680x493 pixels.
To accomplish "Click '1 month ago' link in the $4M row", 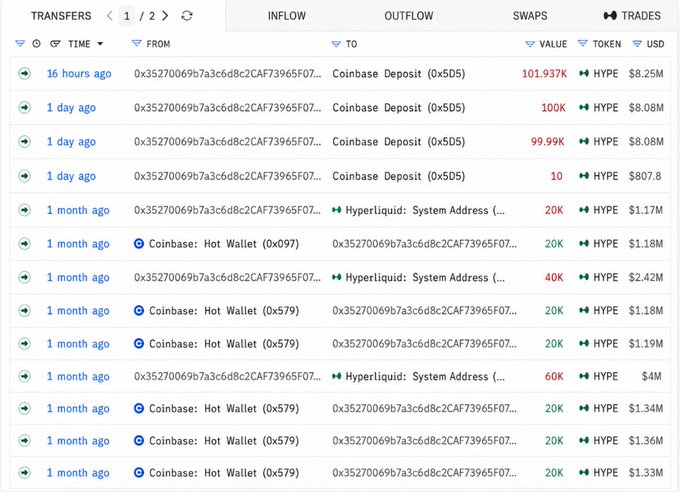I will (78, 376).
